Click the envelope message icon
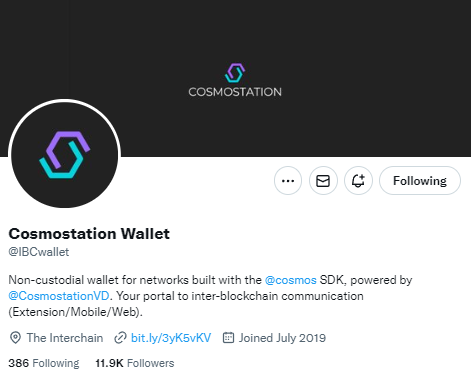The image size is (471, 377). [x=323, y=181]
